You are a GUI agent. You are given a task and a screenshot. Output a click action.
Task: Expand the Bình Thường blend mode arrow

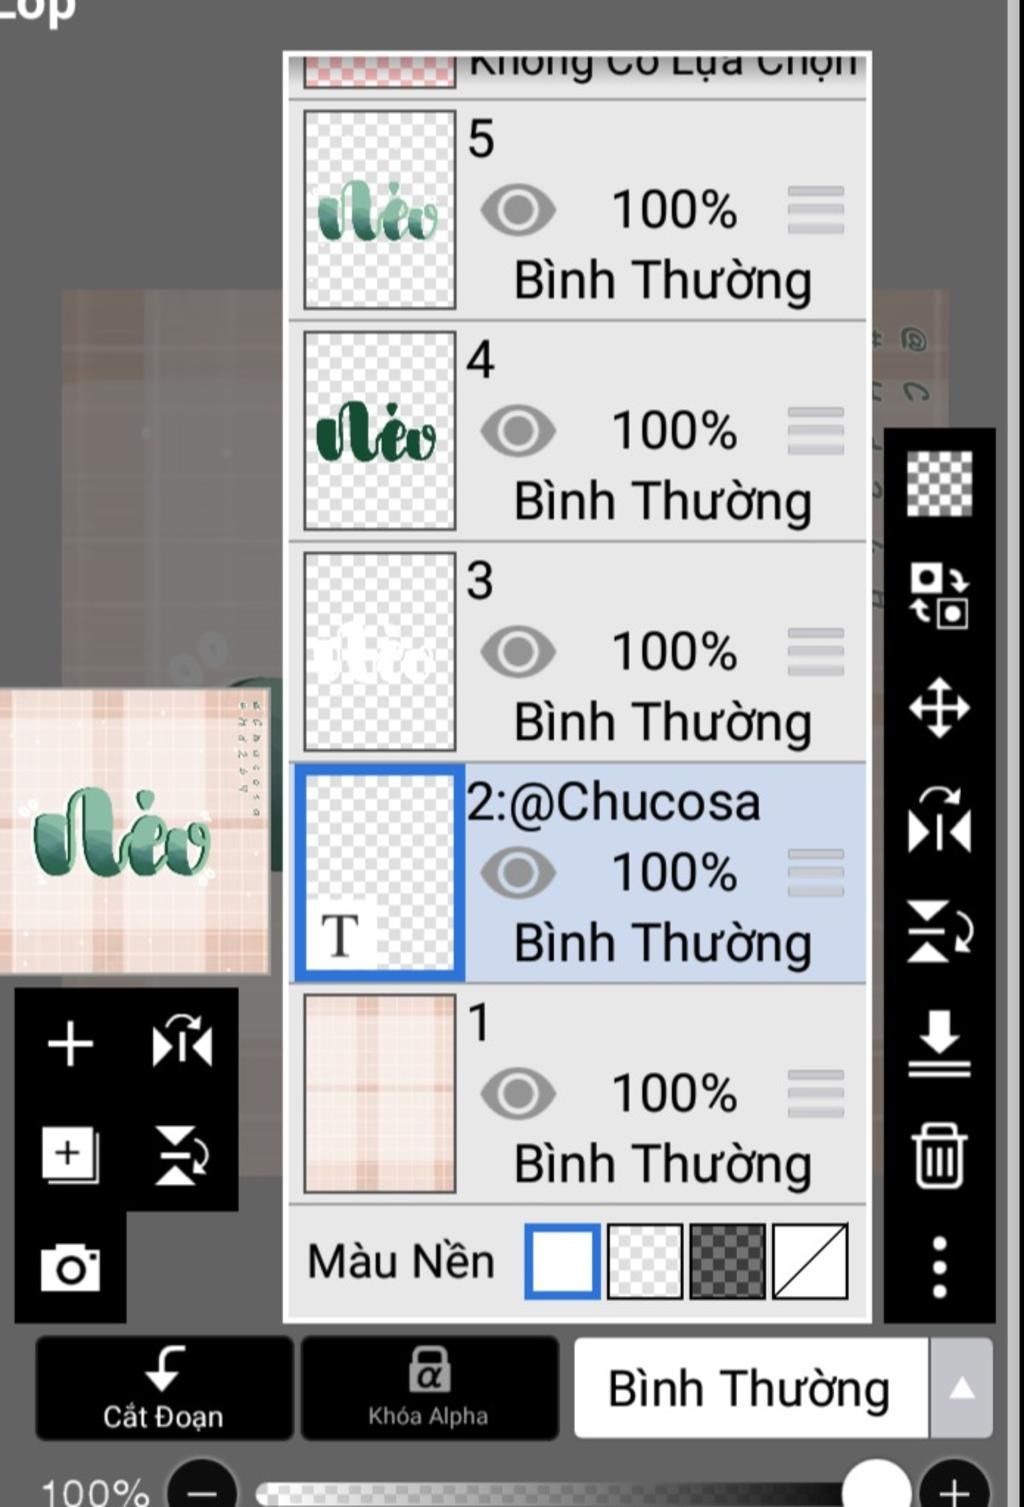(x=961, y=1388)
